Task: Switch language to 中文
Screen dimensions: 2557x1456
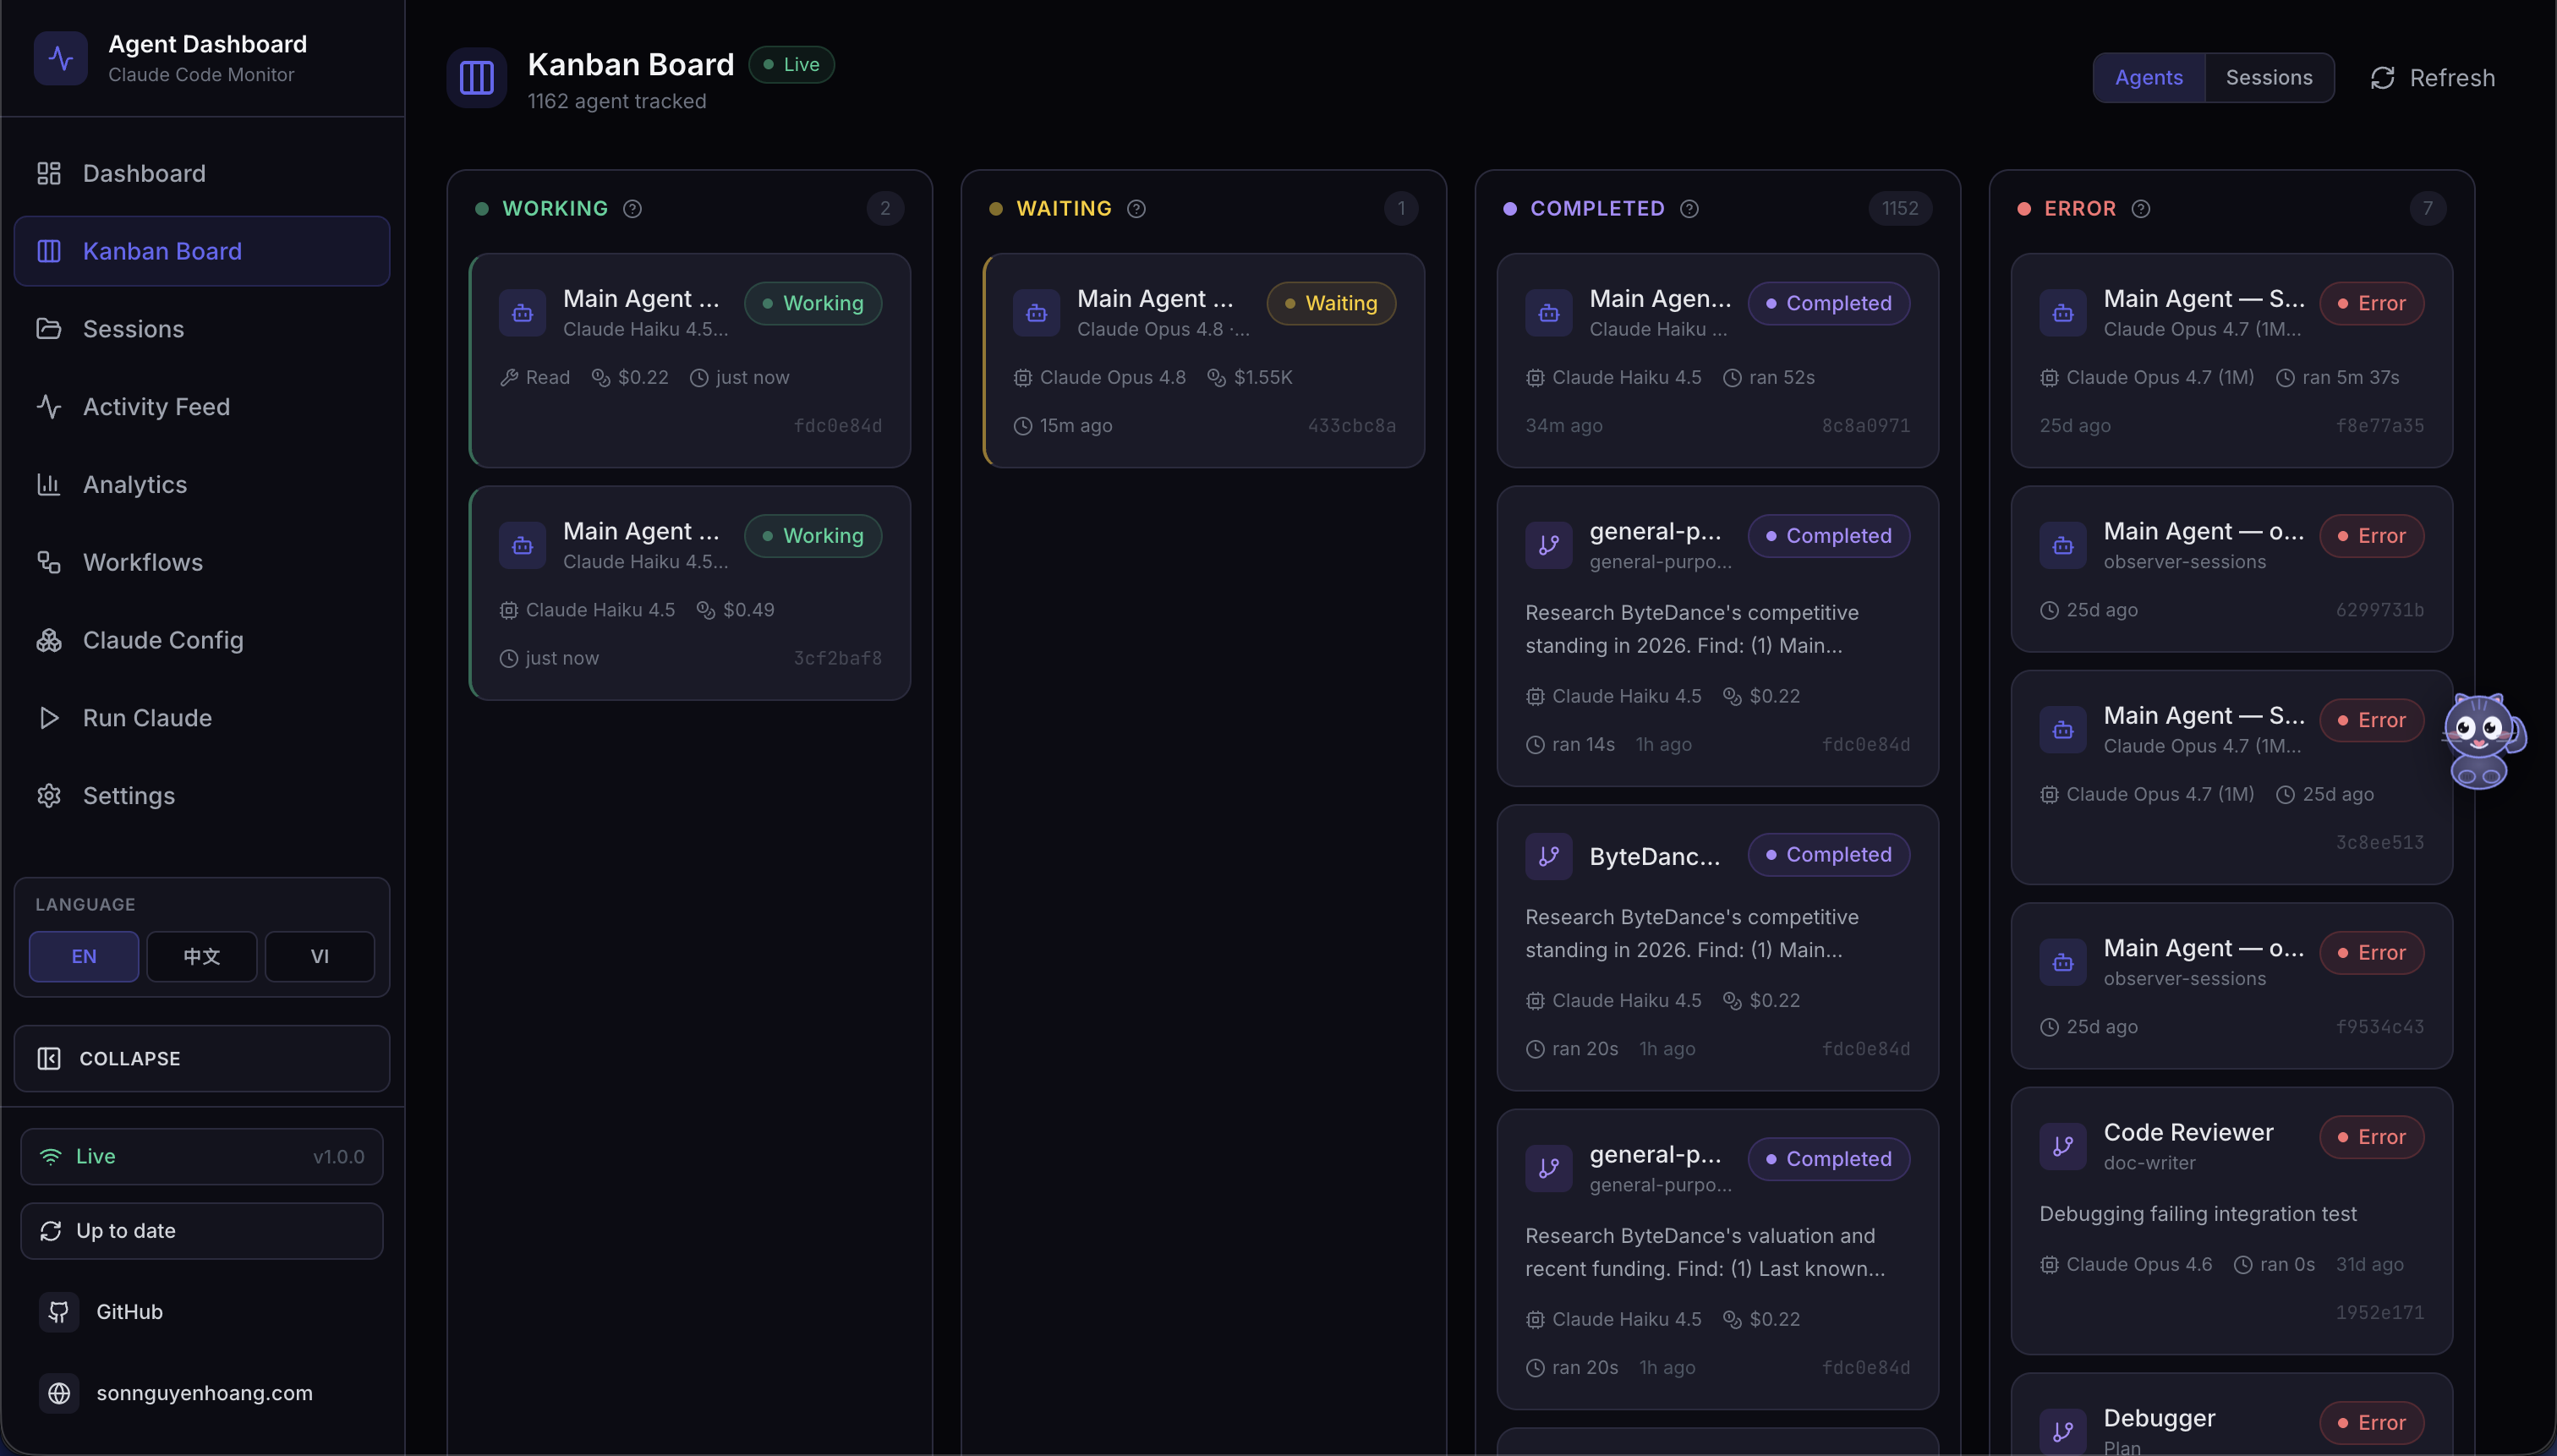Action: 202,956
